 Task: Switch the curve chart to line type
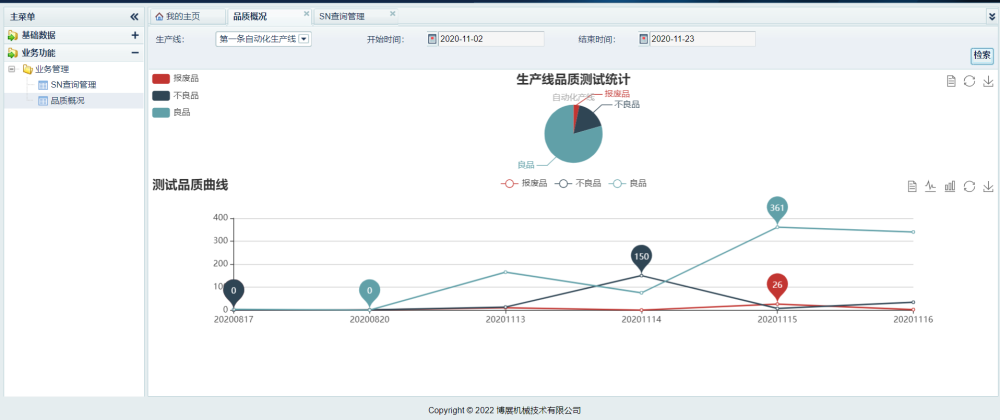pos(931,186)
